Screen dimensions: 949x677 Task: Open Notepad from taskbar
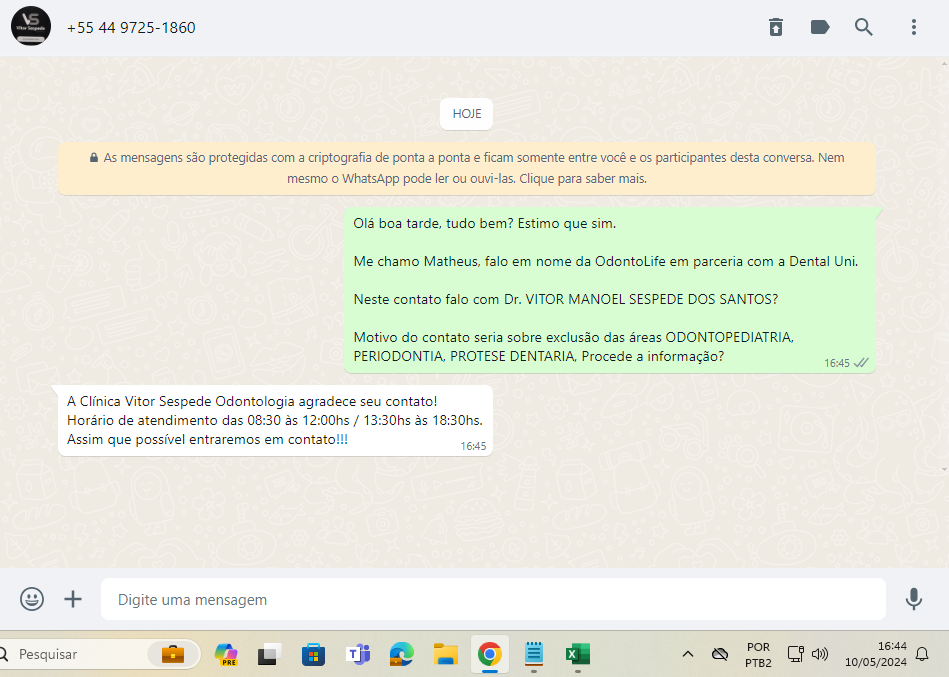(534, 654)
